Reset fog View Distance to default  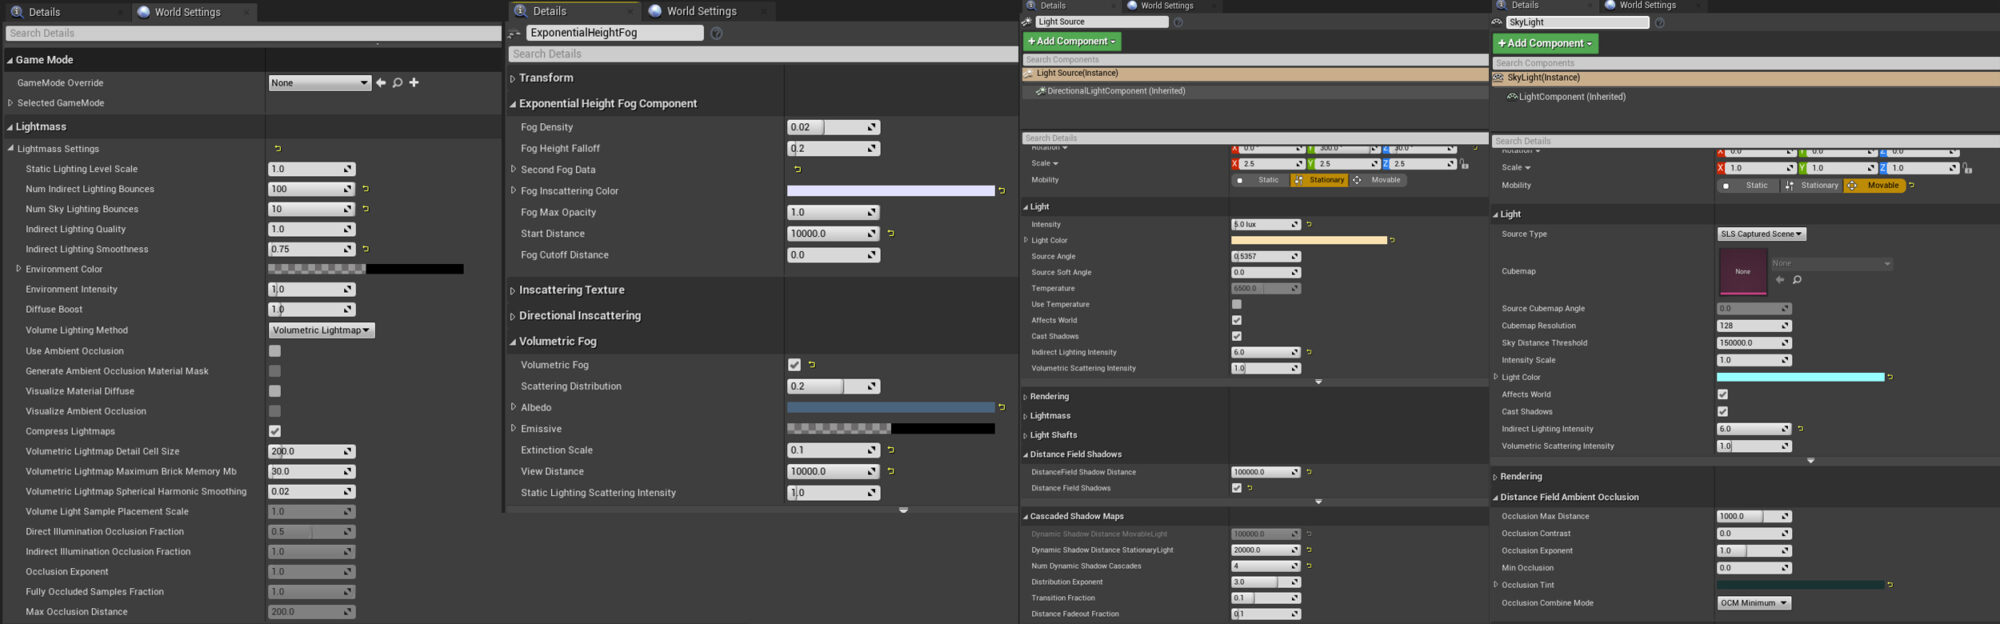[x=890, y=472]
